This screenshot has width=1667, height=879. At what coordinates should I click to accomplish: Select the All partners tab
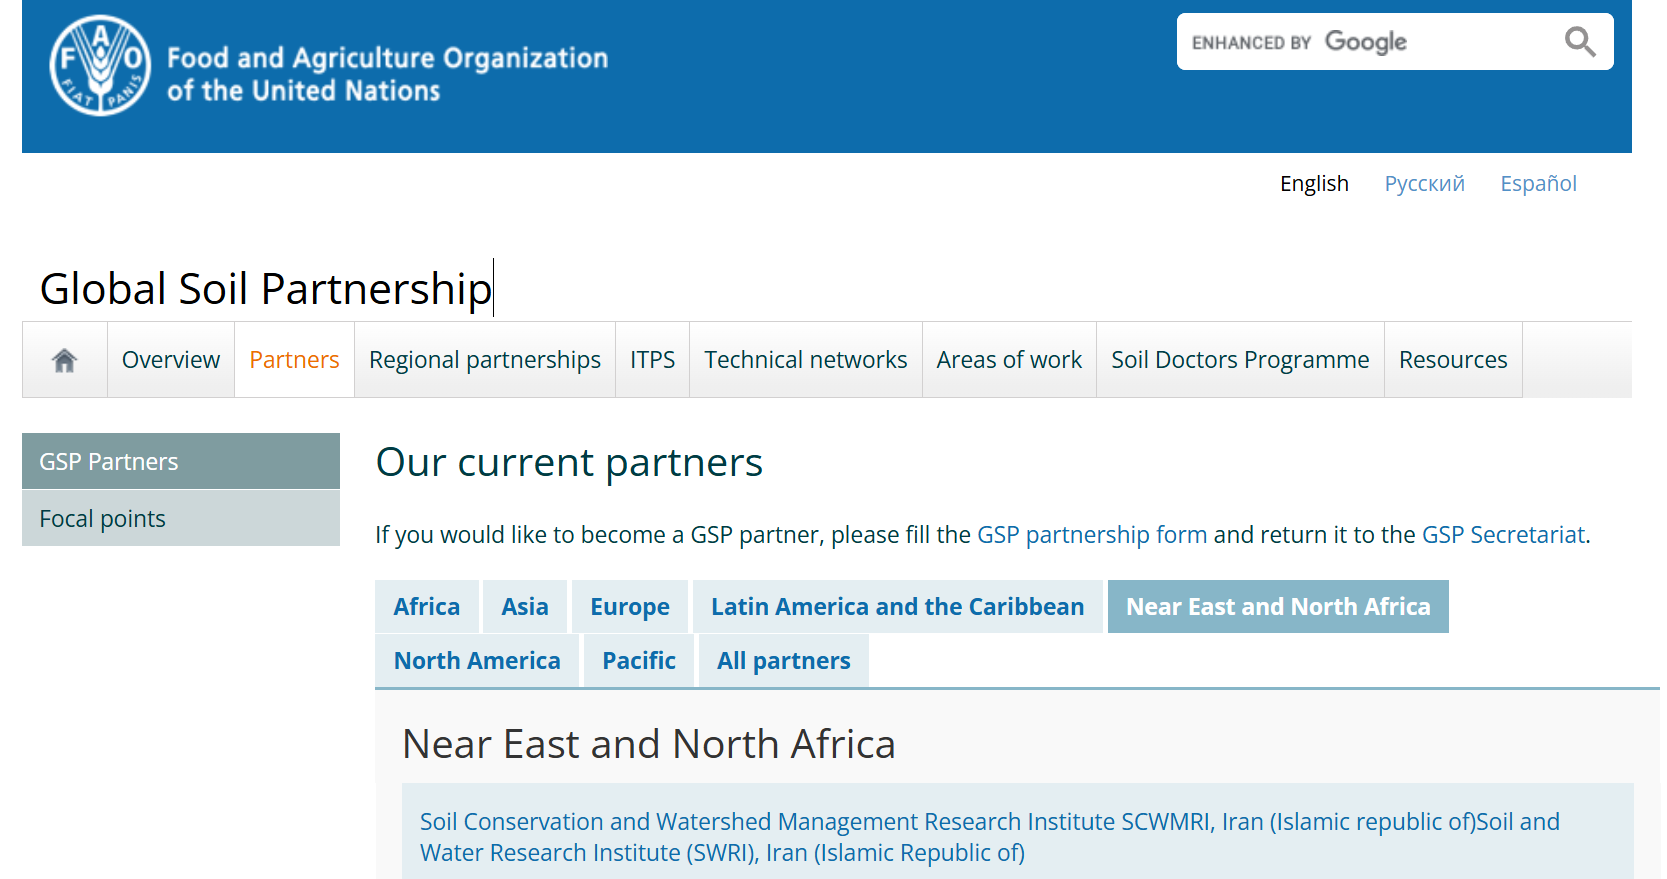point(783,661)
